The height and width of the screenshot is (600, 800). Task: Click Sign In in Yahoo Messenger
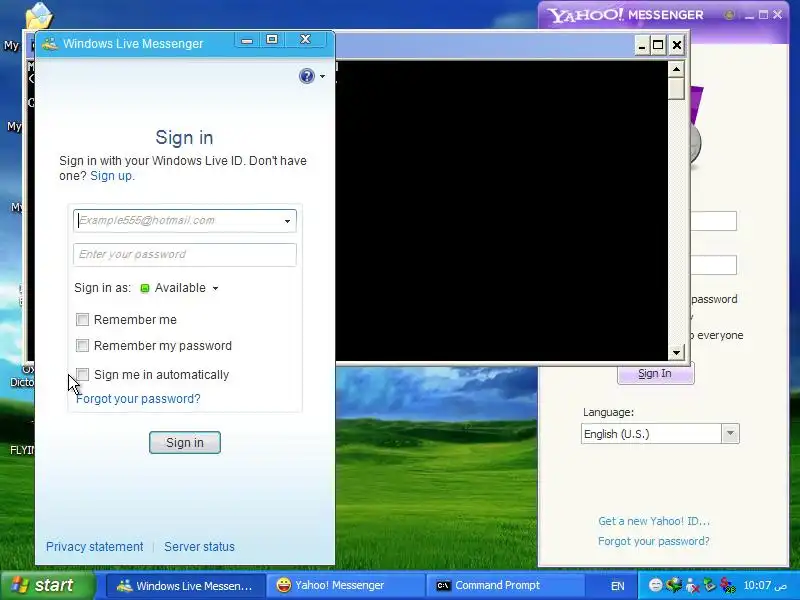point(656,373)
